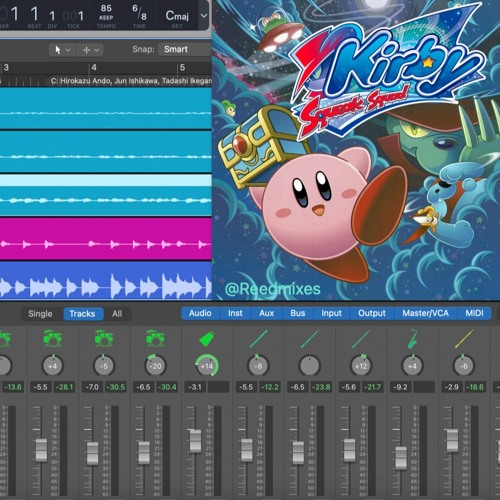
Task: Open the Cmaj key signature menu
Action: click(177, 15)
